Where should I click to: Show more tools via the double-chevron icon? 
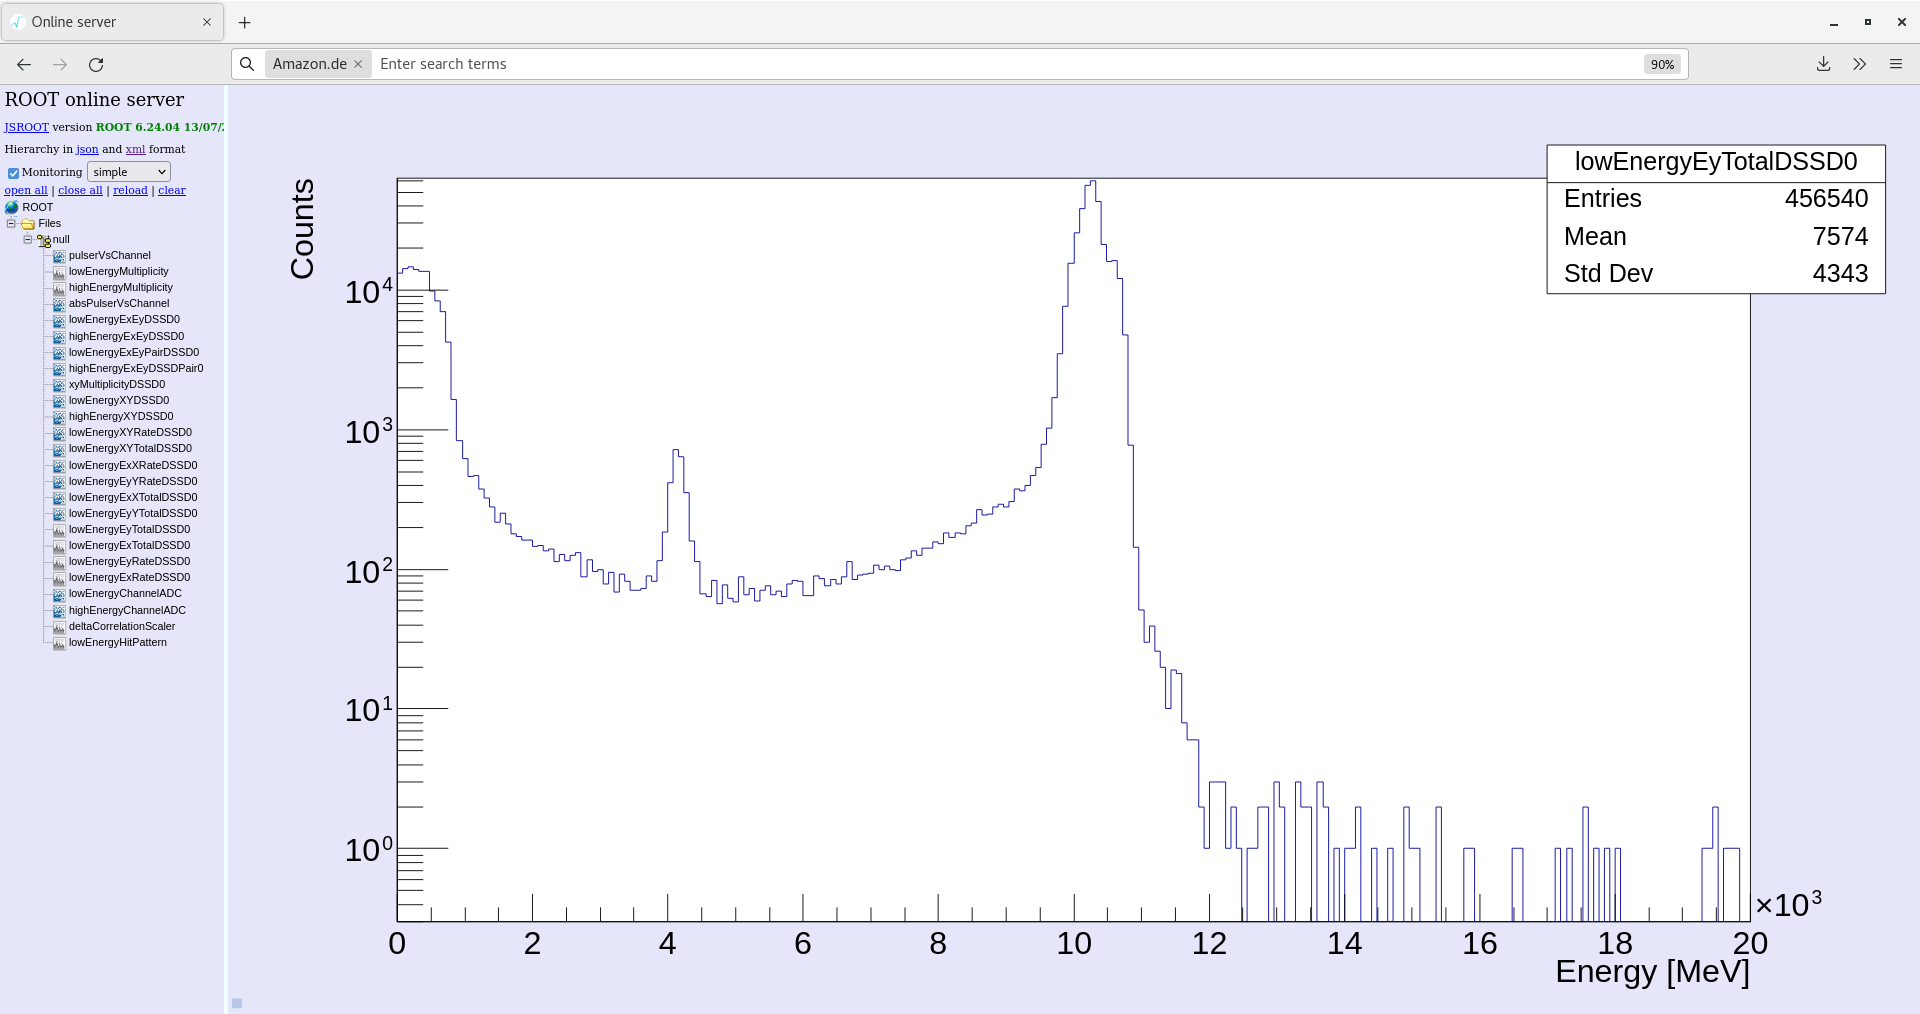point(1859,64)
